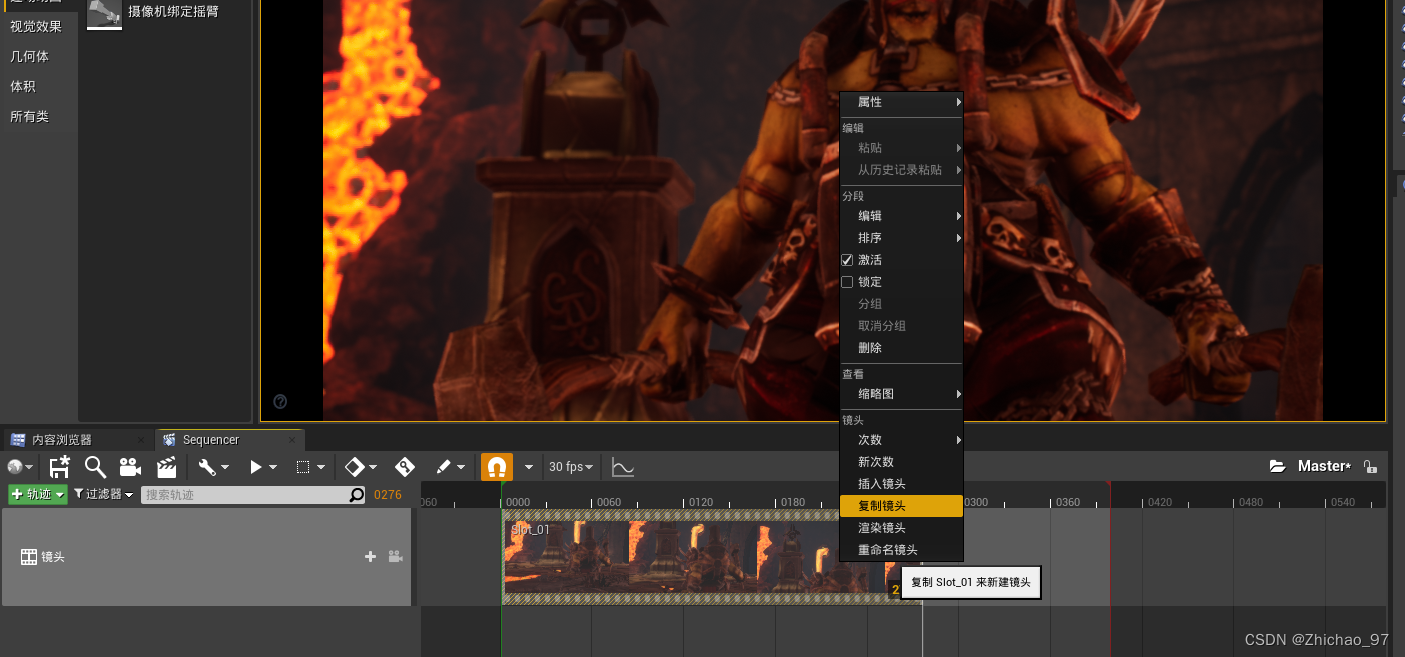Click the Curve Editor graph icon
The width and height of the screenshot is (1405, 657).
(x=622, y=467)
